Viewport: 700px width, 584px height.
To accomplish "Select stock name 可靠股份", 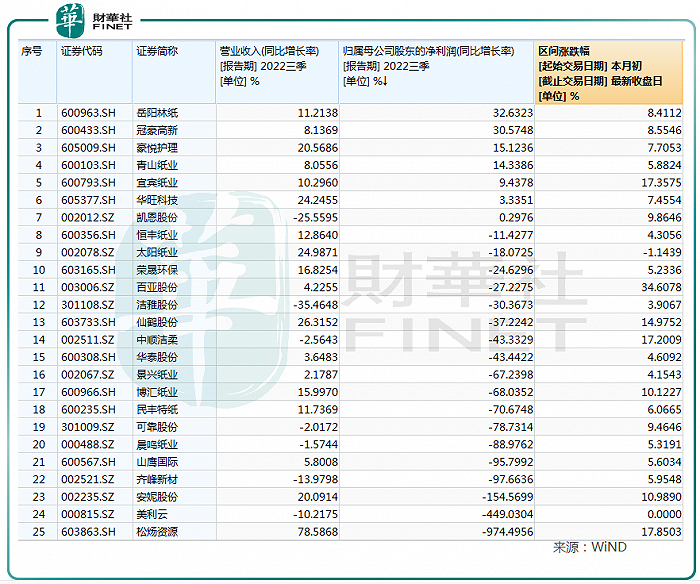I will [x=157, y=427].
